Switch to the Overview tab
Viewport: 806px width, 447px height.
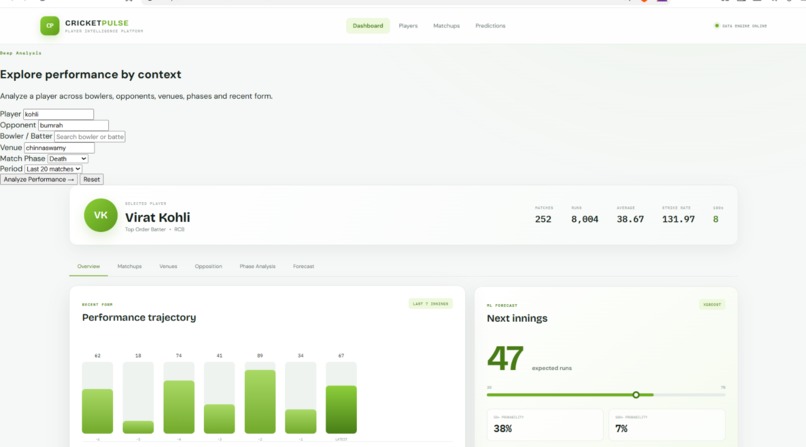coord(88,266)
